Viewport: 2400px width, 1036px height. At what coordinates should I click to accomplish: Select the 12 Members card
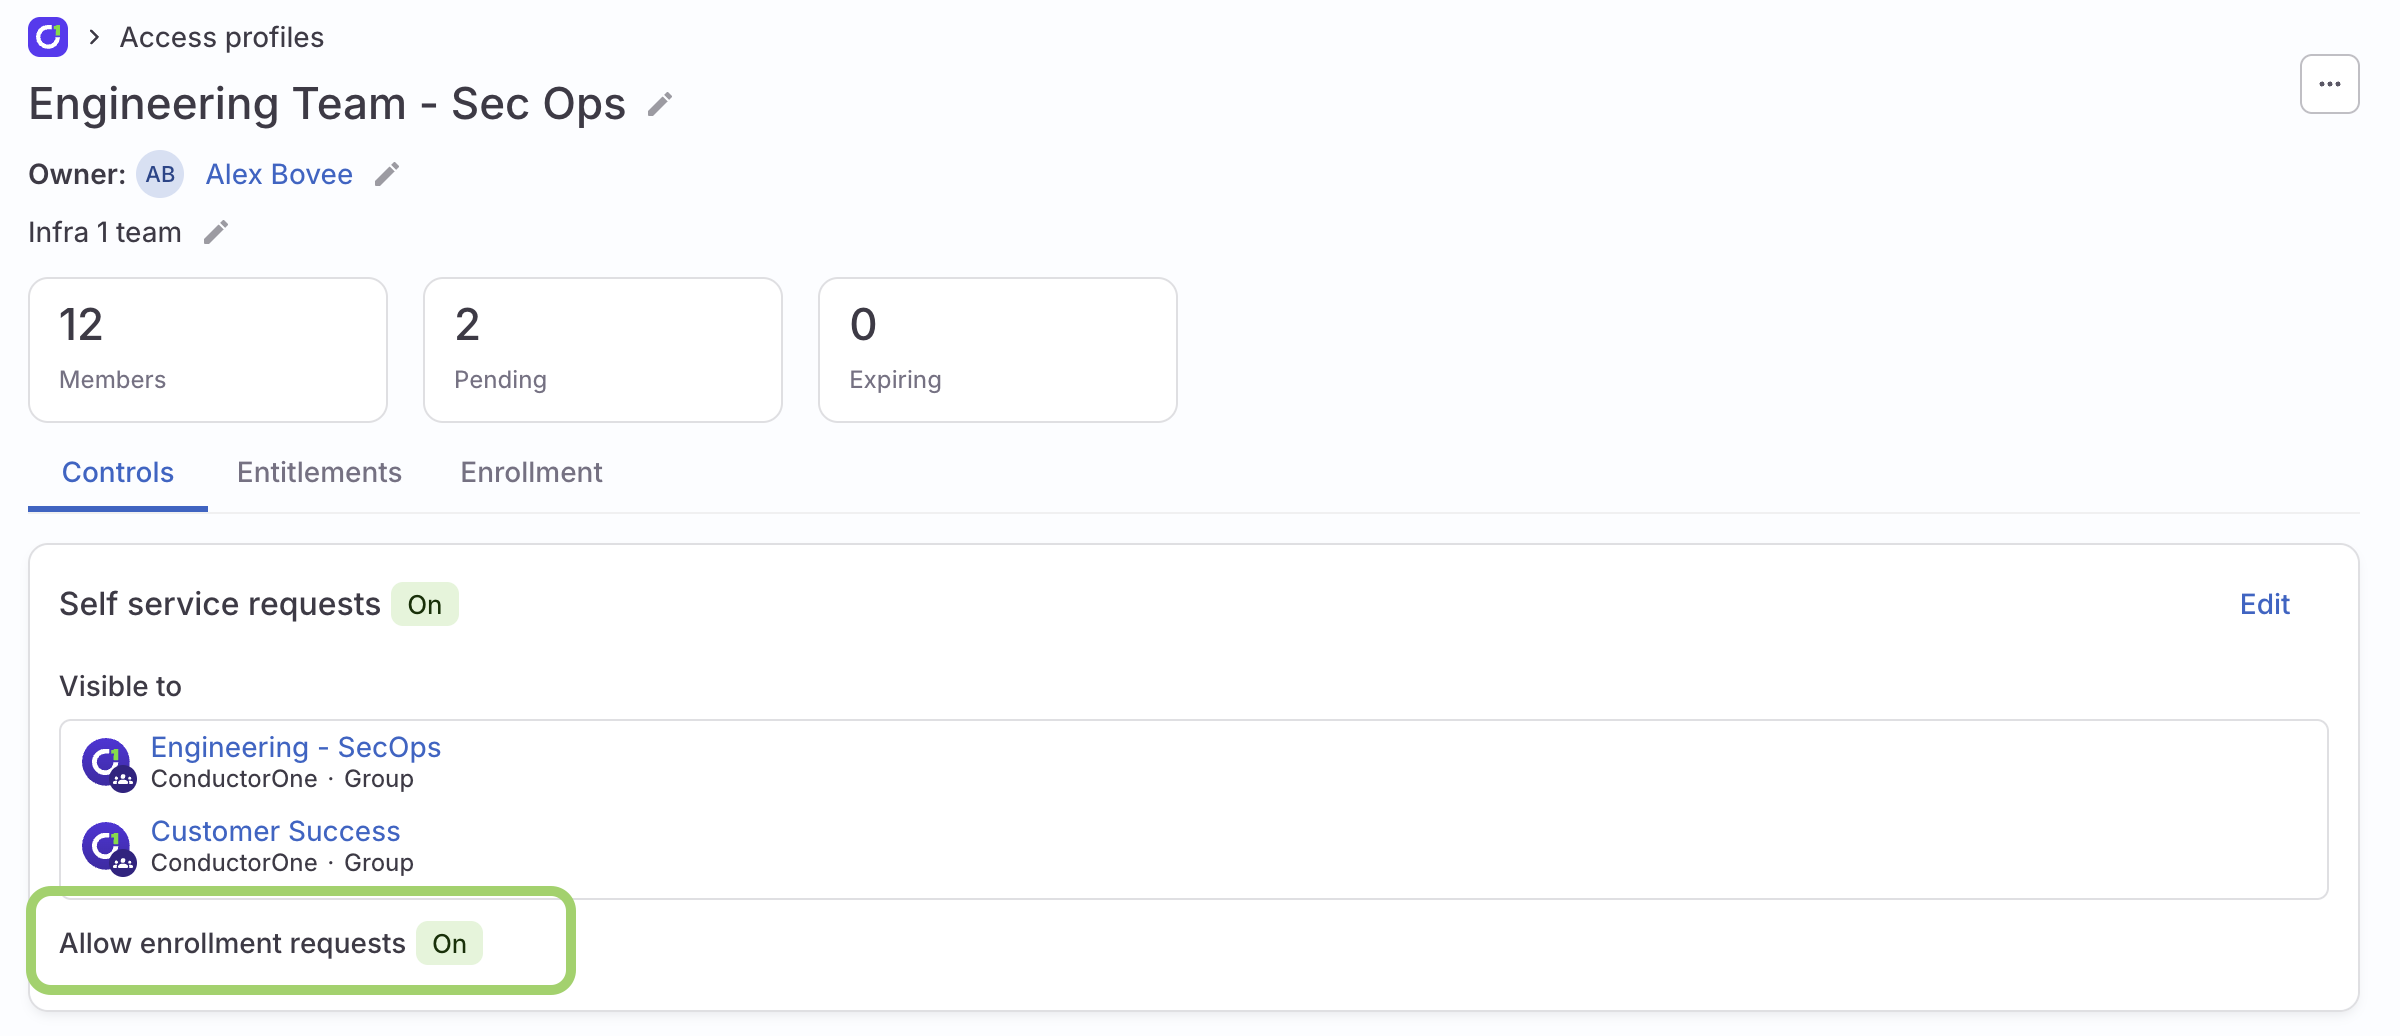(207, 349)
